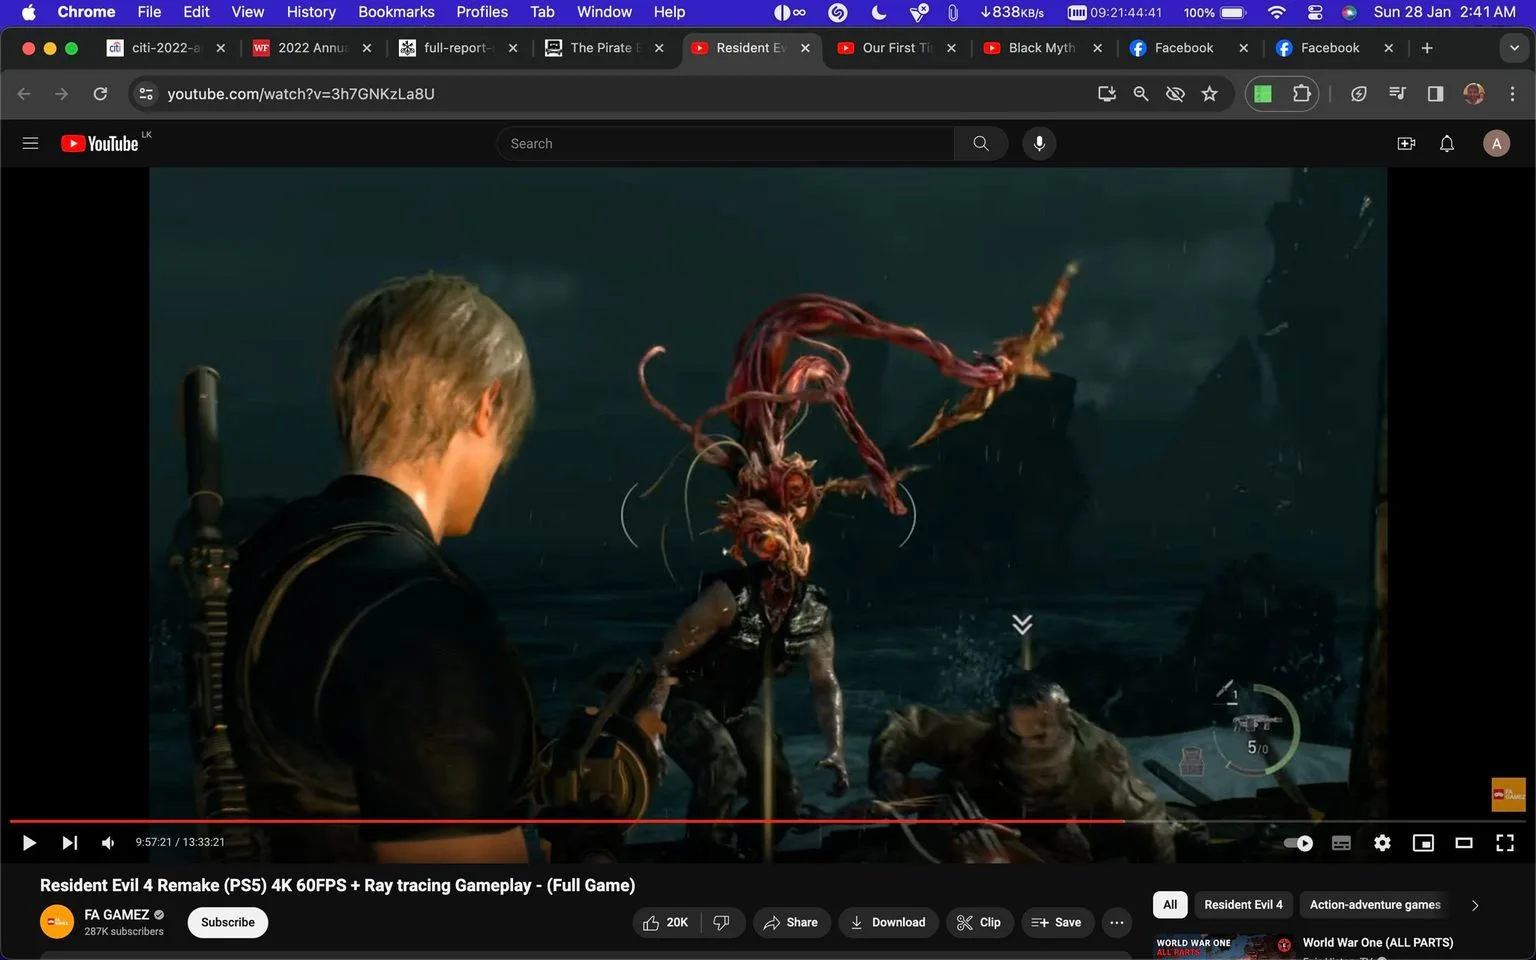Viewport: 1536px width, 960px height.
Task: Skip to next video
Action: point(69,843)
